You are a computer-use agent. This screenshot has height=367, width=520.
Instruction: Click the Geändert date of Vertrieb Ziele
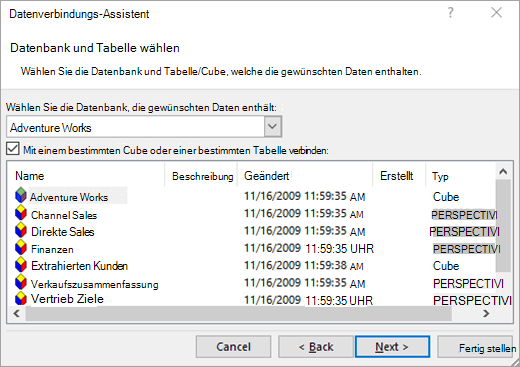point(308,300)
